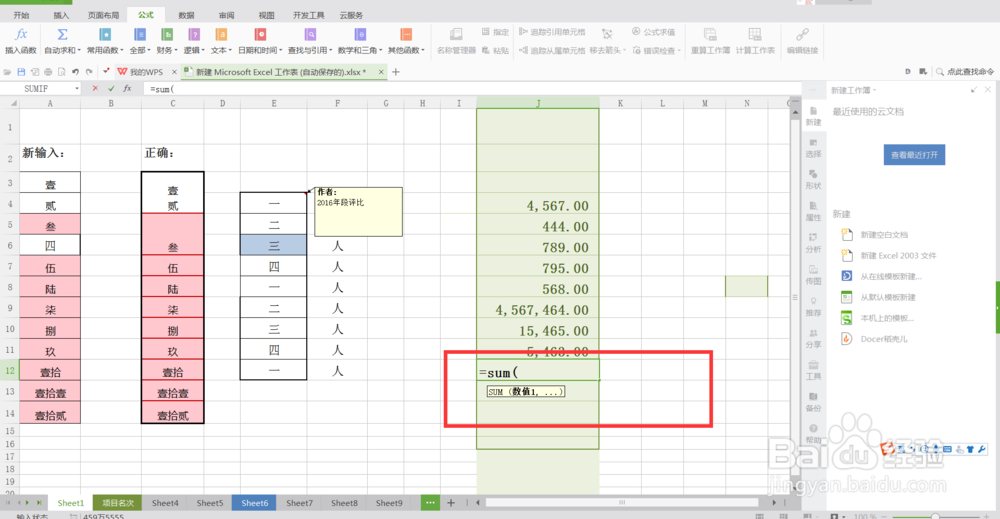Switch to the 页面布局 (Page Layout) ribbon tab
Viewport: 1000px width, 519px height.
click(103, 15)
